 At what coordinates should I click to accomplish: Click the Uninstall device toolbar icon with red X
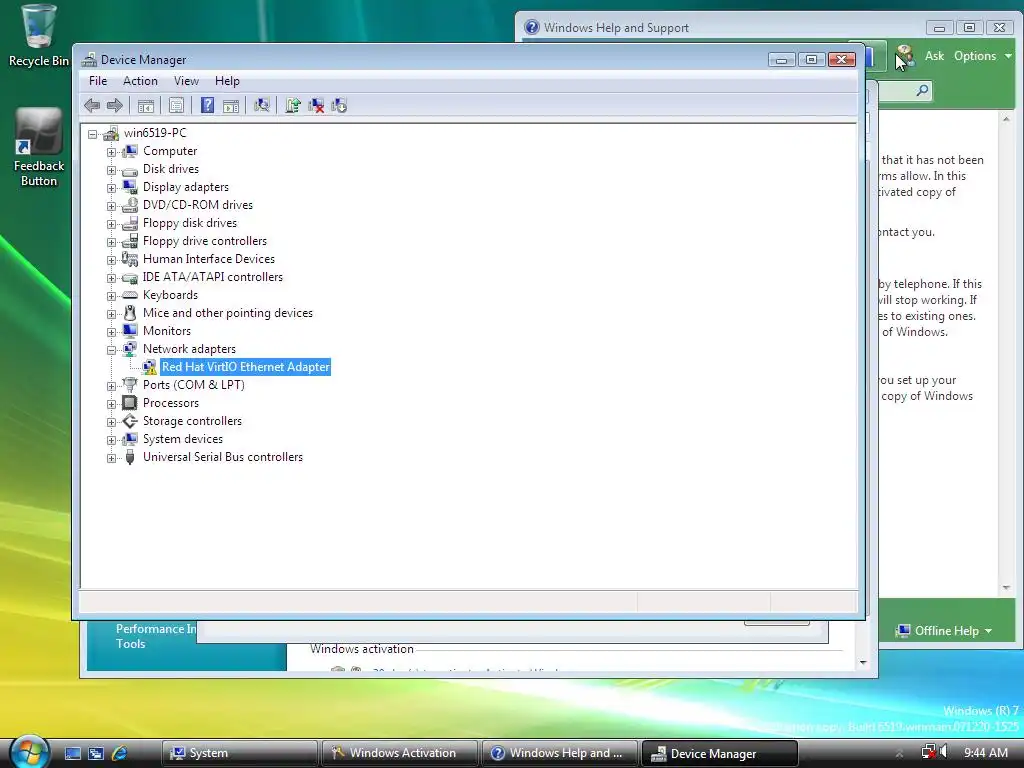pyautogui.click(x=316, y=105)
